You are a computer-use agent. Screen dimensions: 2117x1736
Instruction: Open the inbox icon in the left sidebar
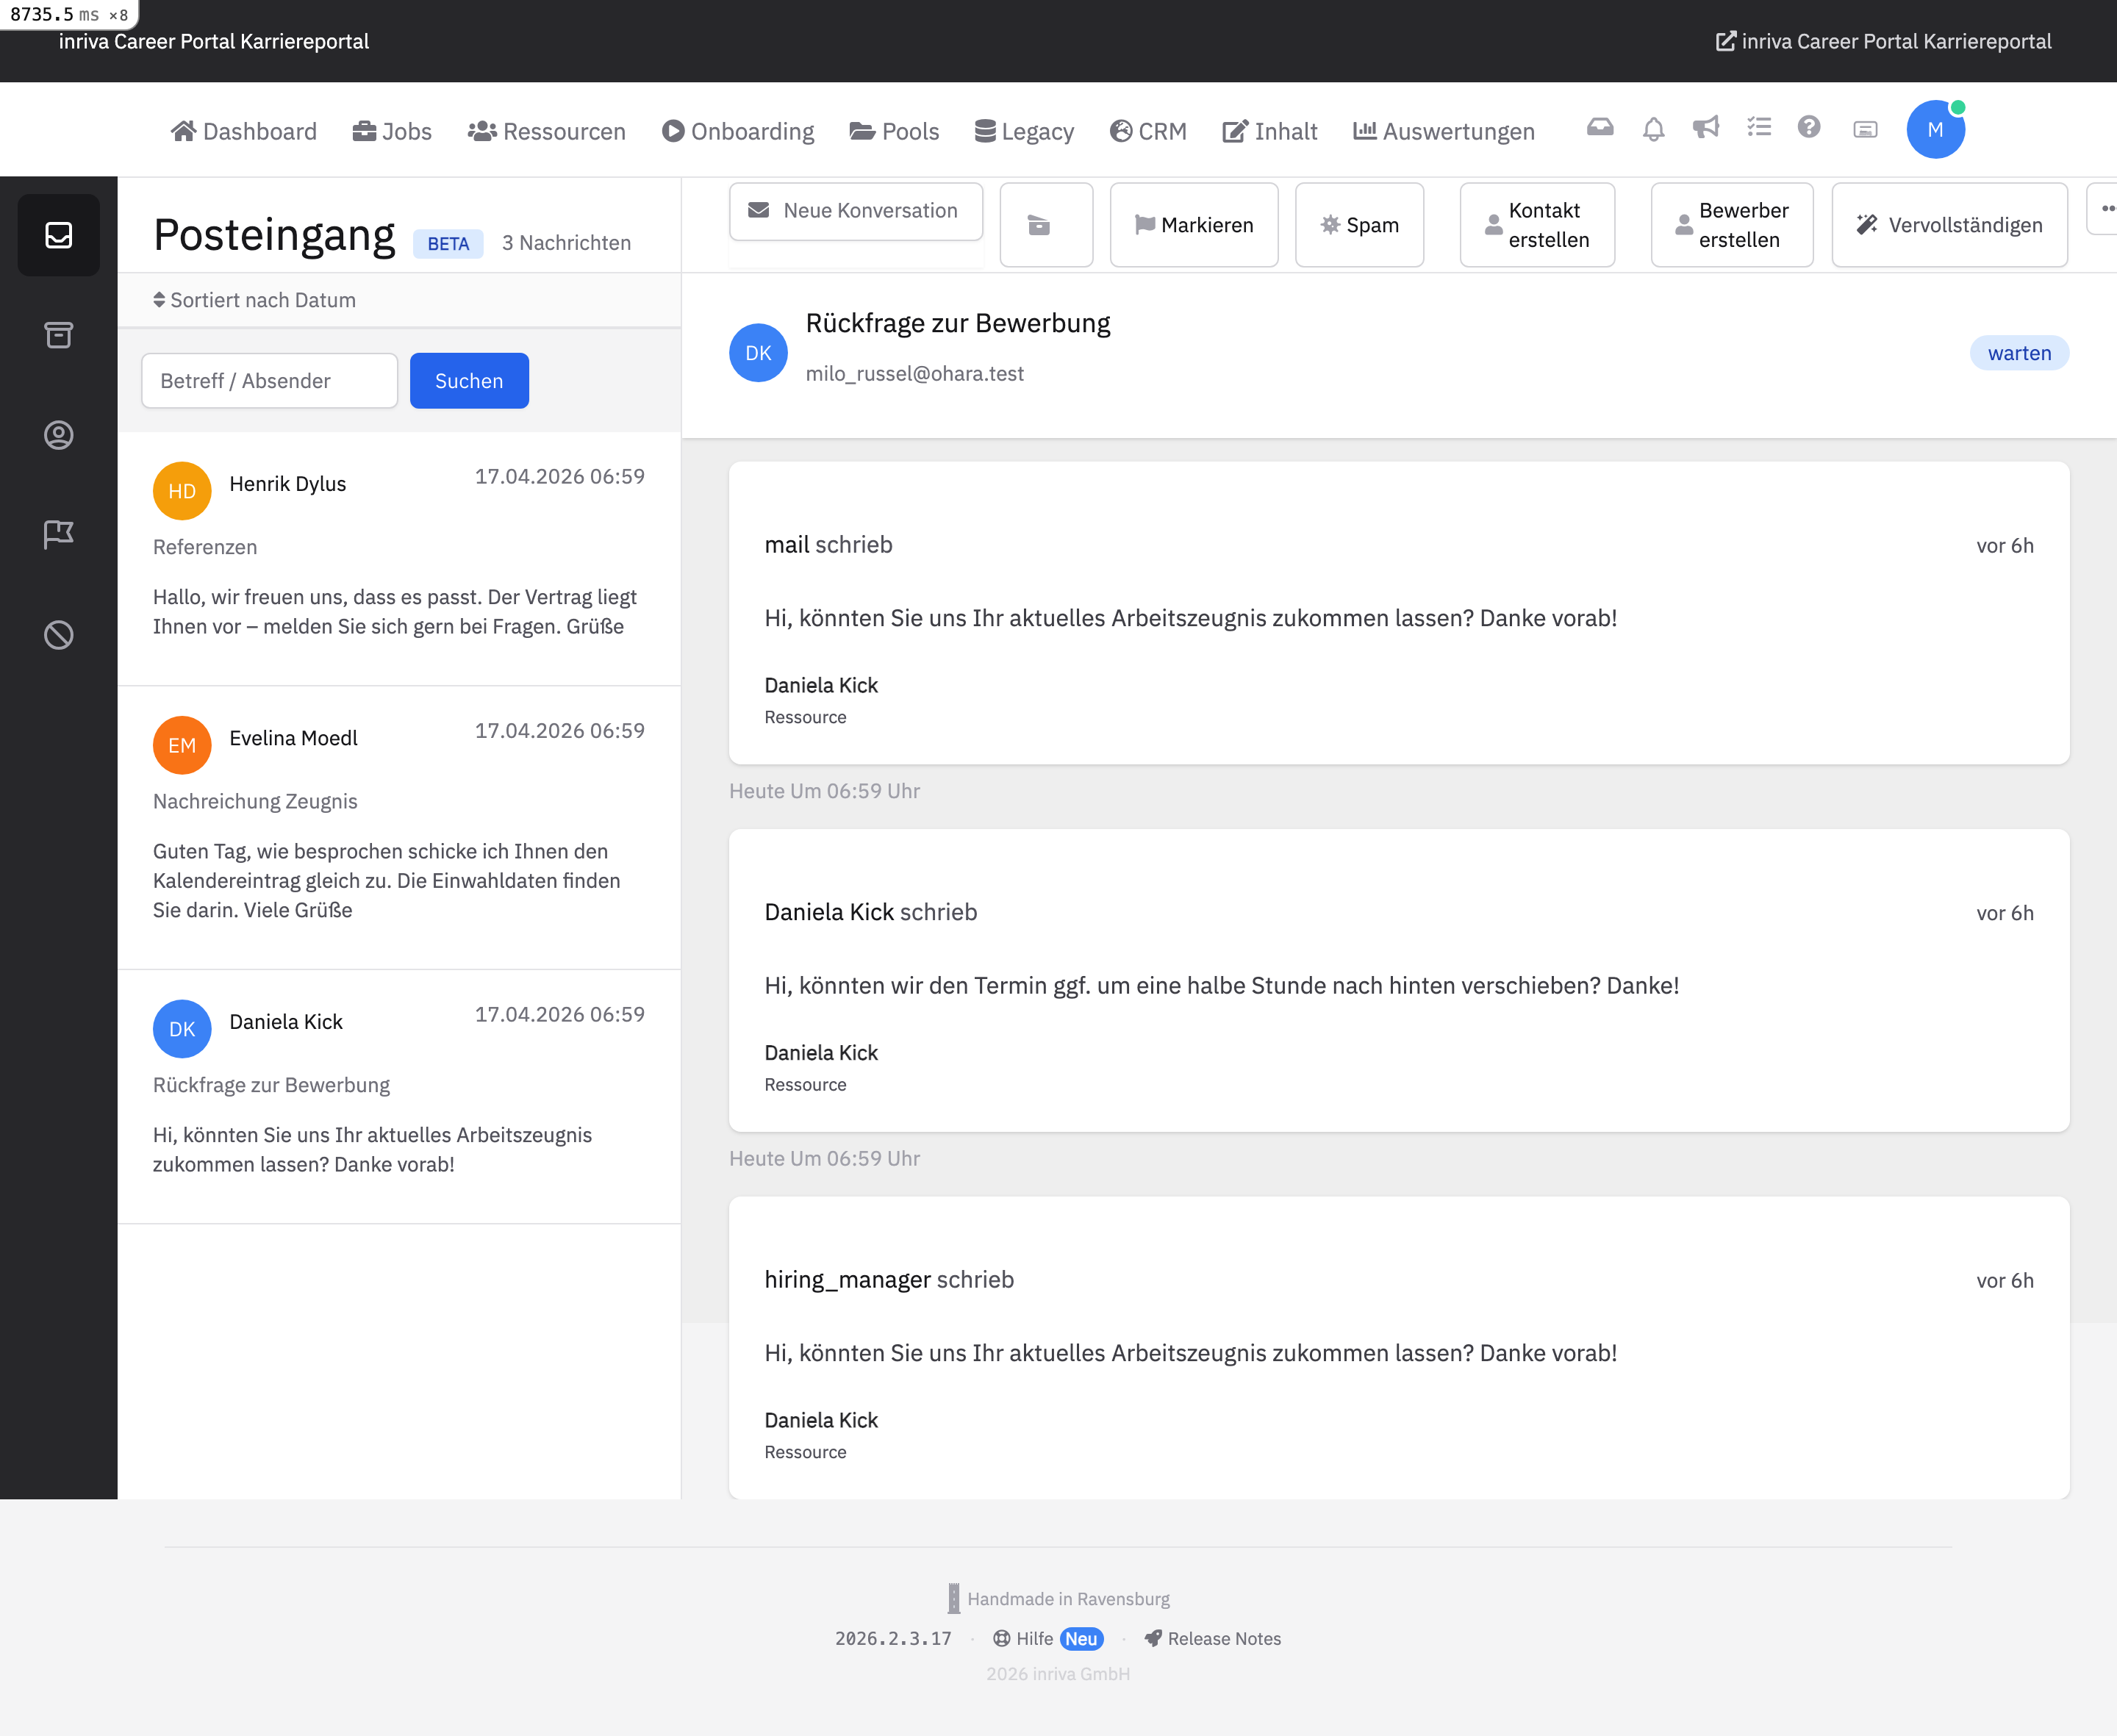pos(58,235)
